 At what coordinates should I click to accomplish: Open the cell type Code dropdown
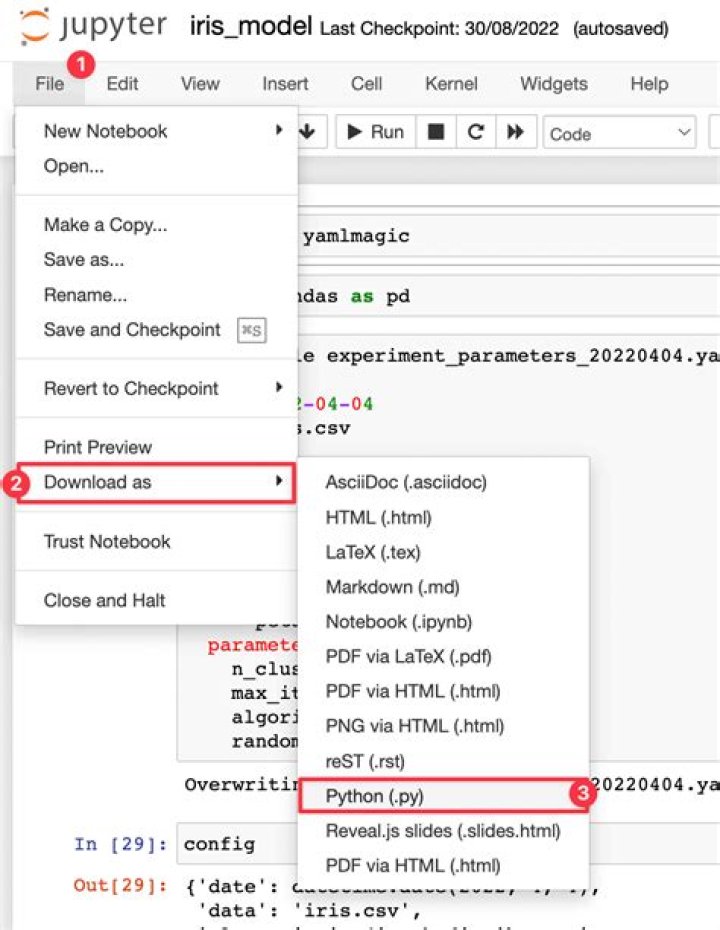619,133
